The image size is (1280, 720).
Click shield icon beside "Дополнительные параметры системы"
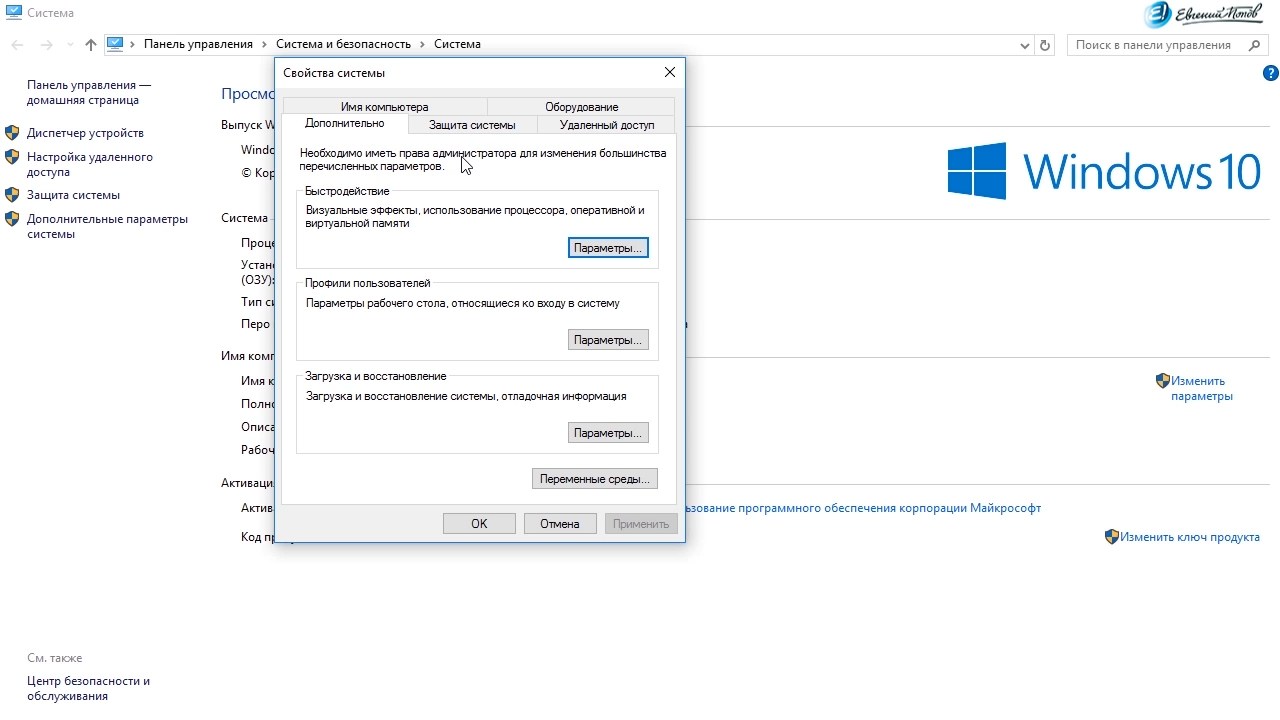tap(12, 219)
